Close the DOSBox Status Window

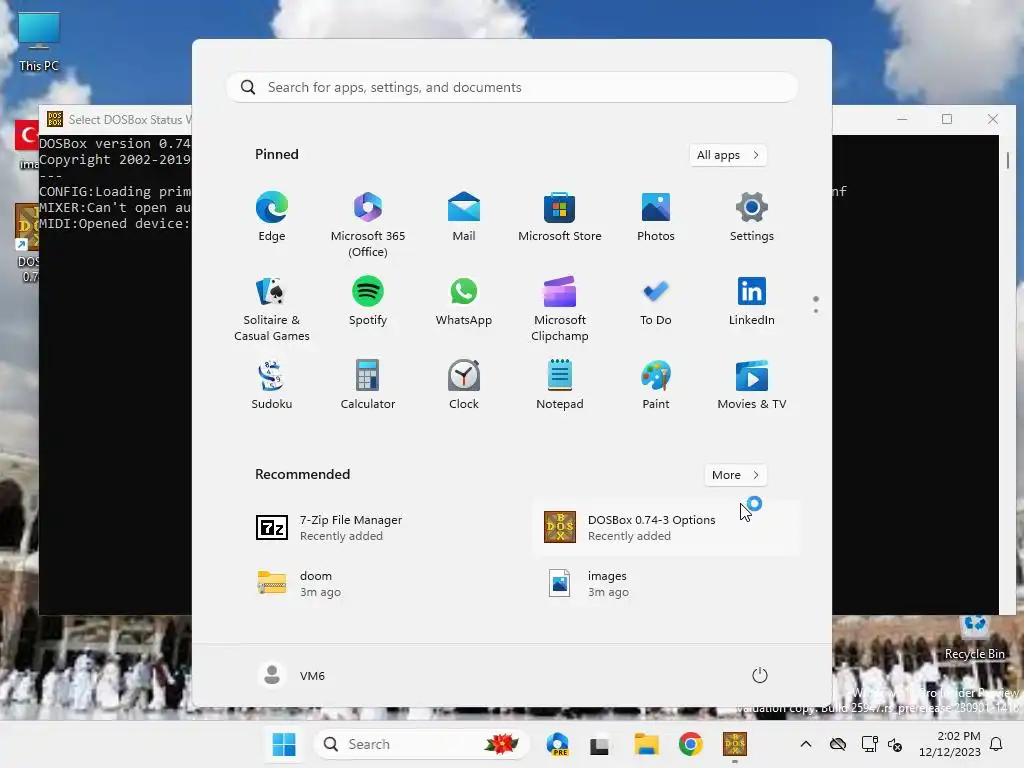pyautogui.click(x=993, y=119)
